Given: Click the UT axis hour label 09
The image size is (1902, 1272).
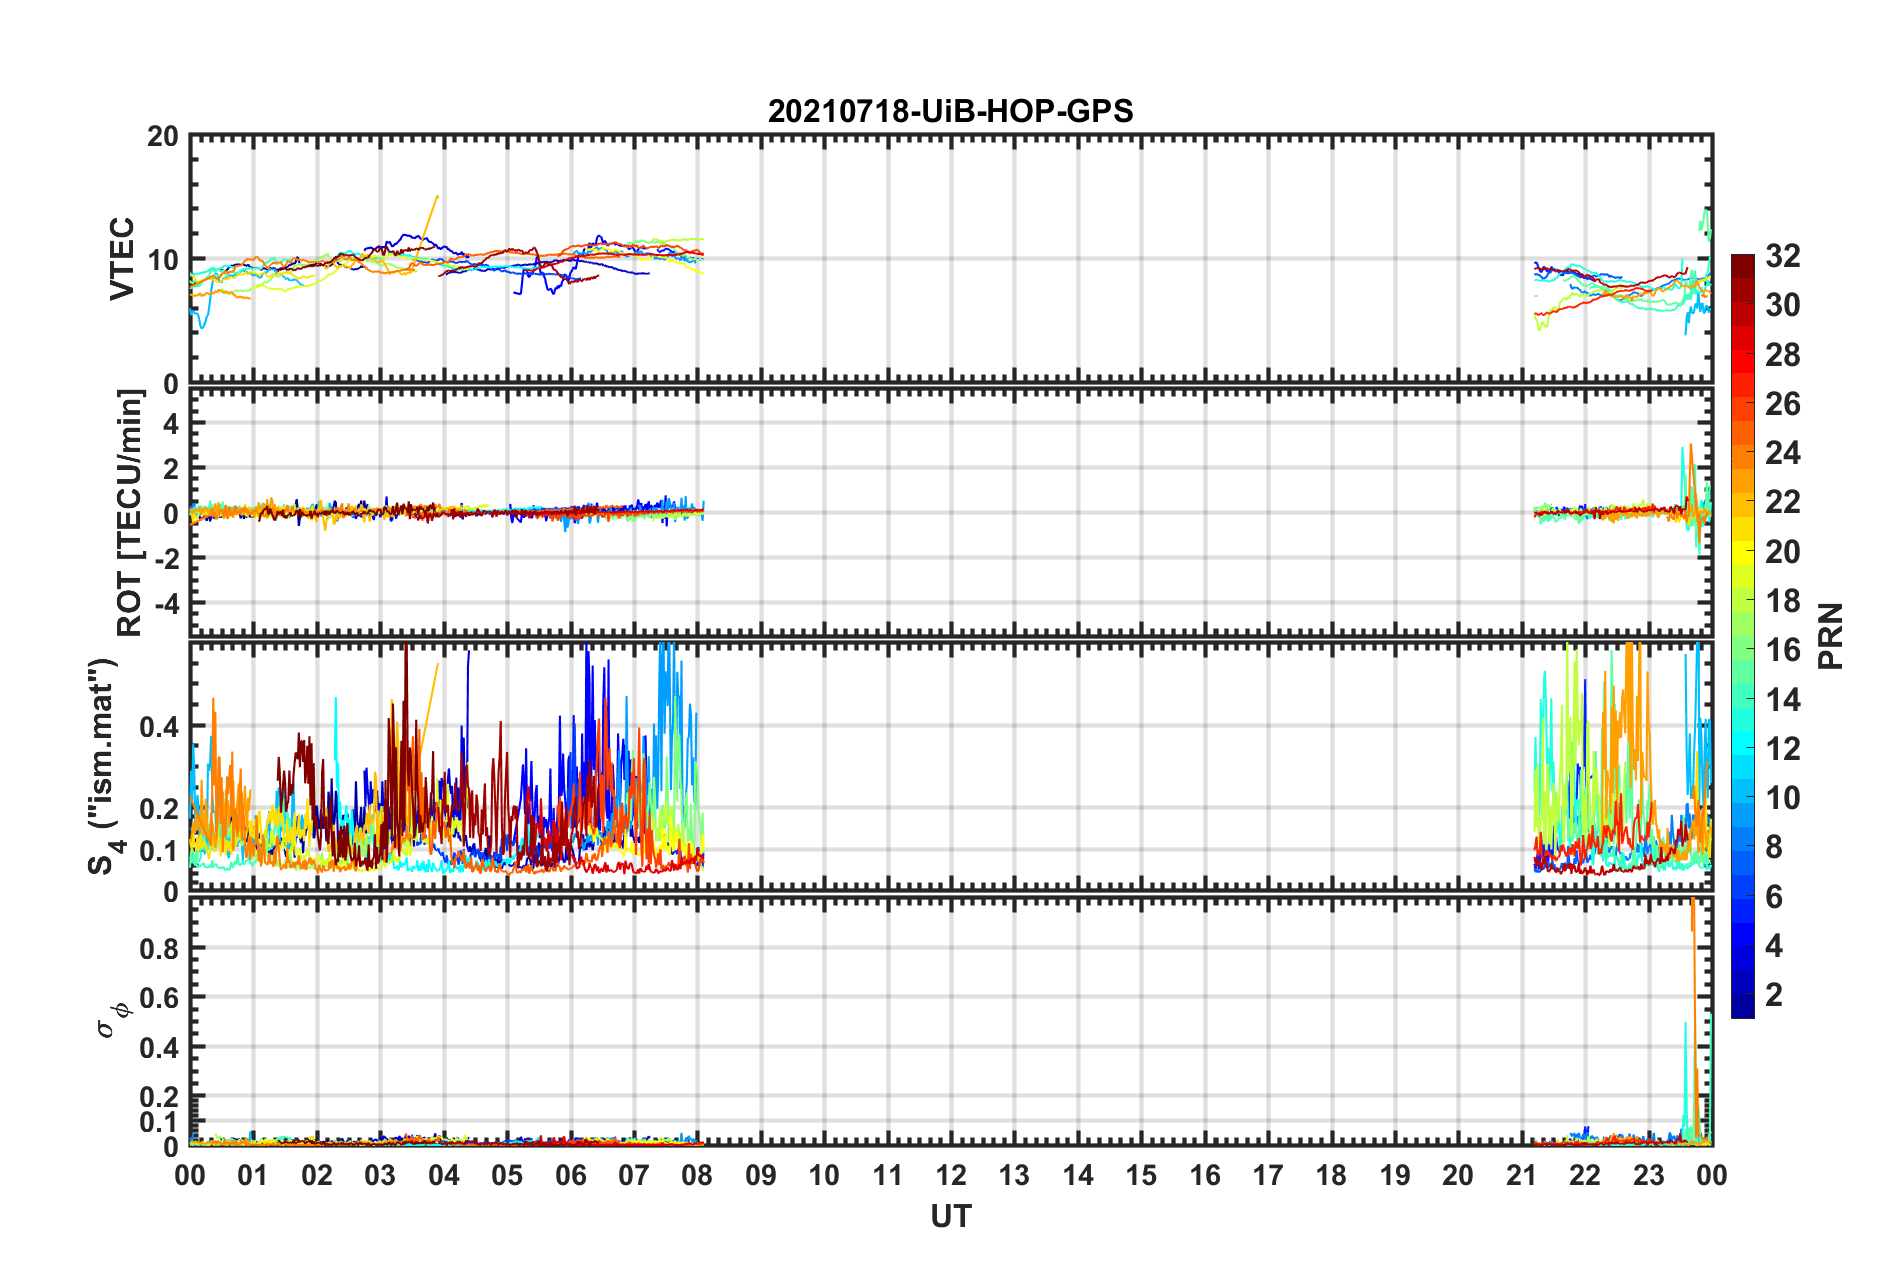Looking at the screenshot, I should [x=761, y=1175].
